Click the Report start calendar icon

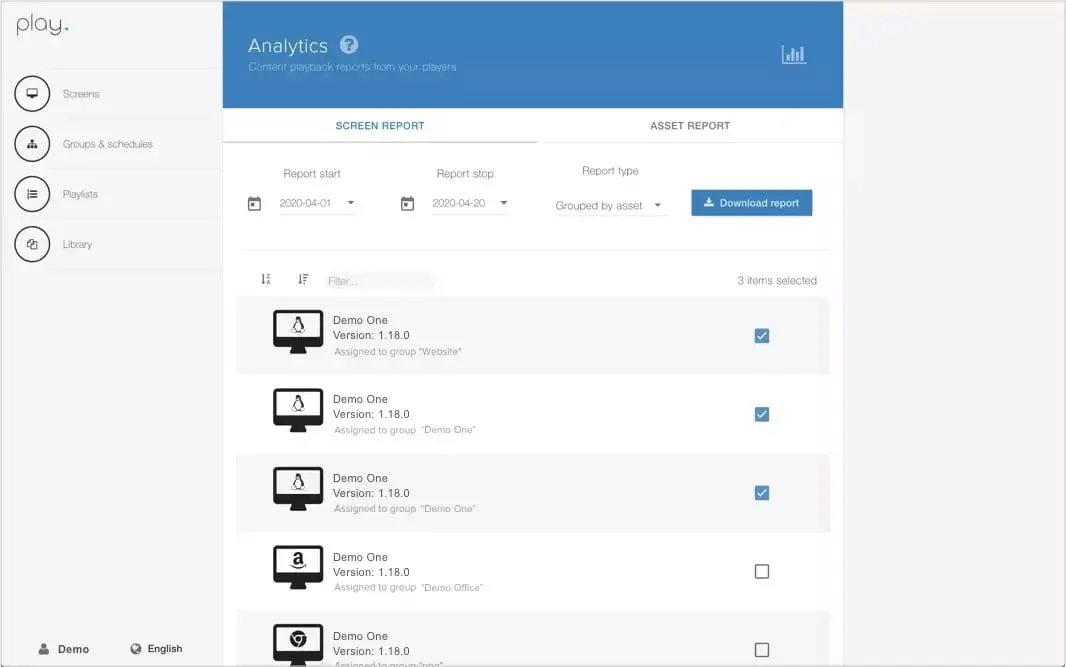click(x=254, y=204)
